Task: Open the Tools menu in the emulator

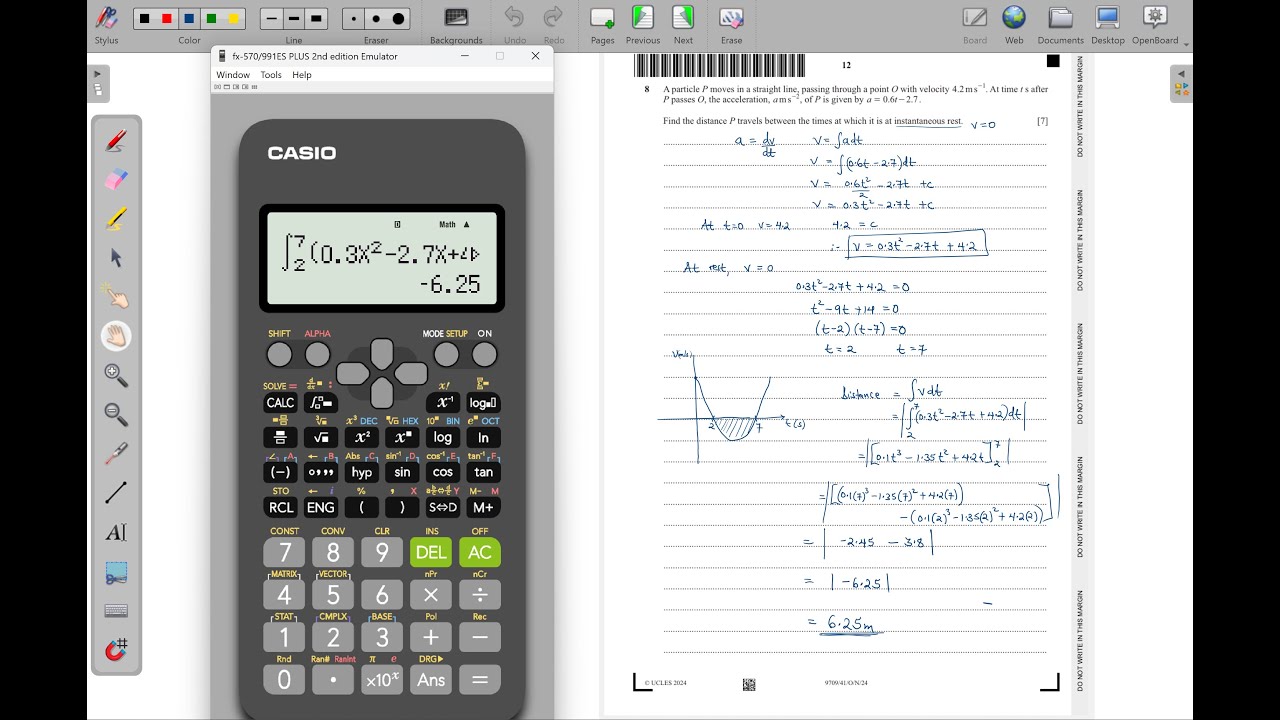Action: (x=271, y=75)
